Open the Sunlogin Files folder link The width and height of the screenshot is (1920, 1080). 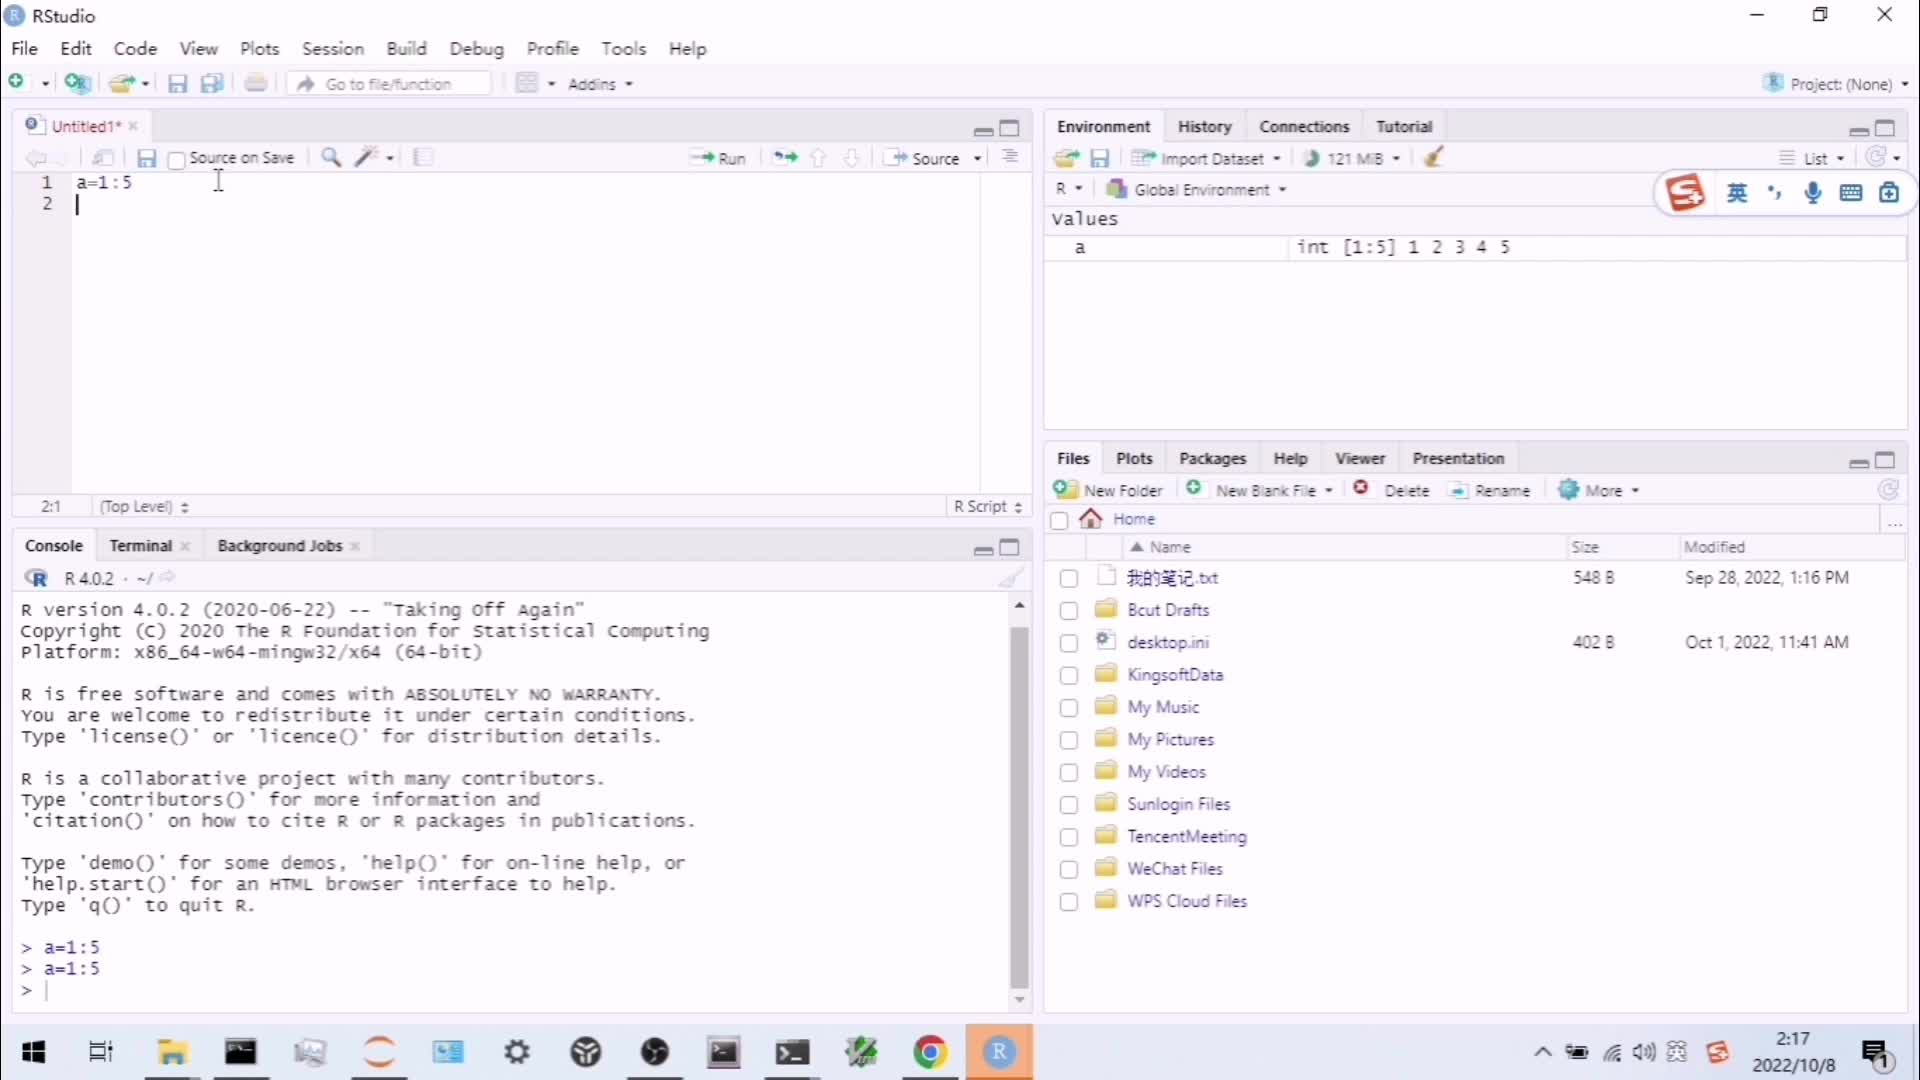pos(1178,804)
